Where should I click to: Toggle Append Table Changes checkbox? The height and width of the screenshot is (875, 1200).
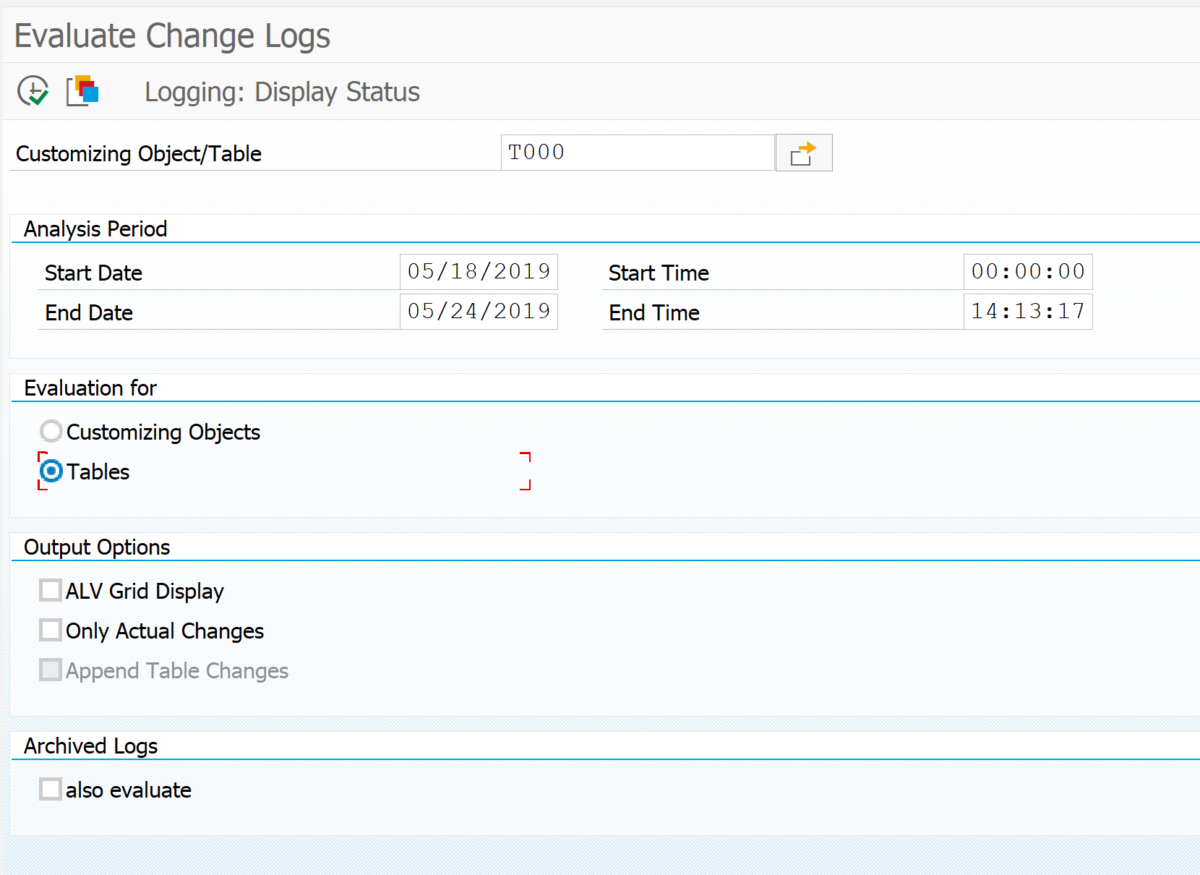pos(50,671)
